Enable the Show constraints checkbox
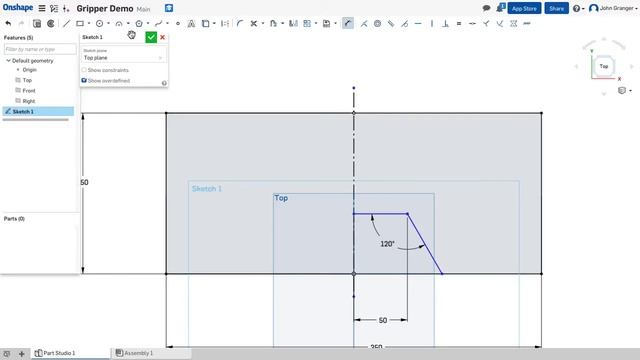This screenshot has height=360, width=640. click(84, 70)
